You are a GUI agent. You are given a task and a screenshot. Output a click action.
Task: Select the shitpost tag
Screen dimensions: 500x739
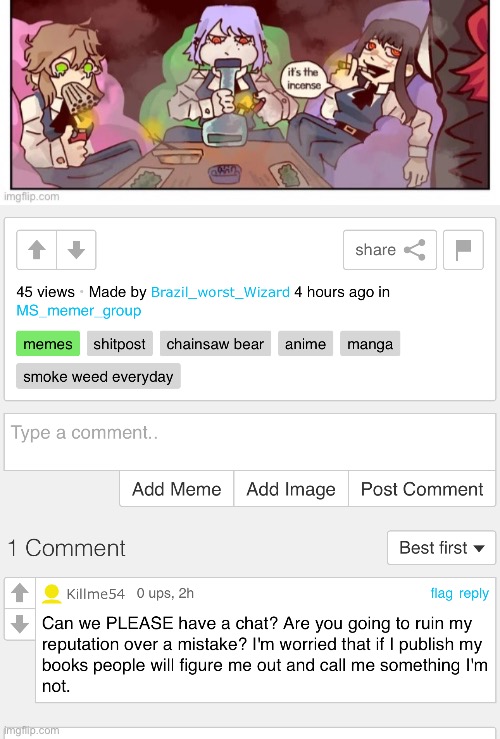tap(120, 344)
